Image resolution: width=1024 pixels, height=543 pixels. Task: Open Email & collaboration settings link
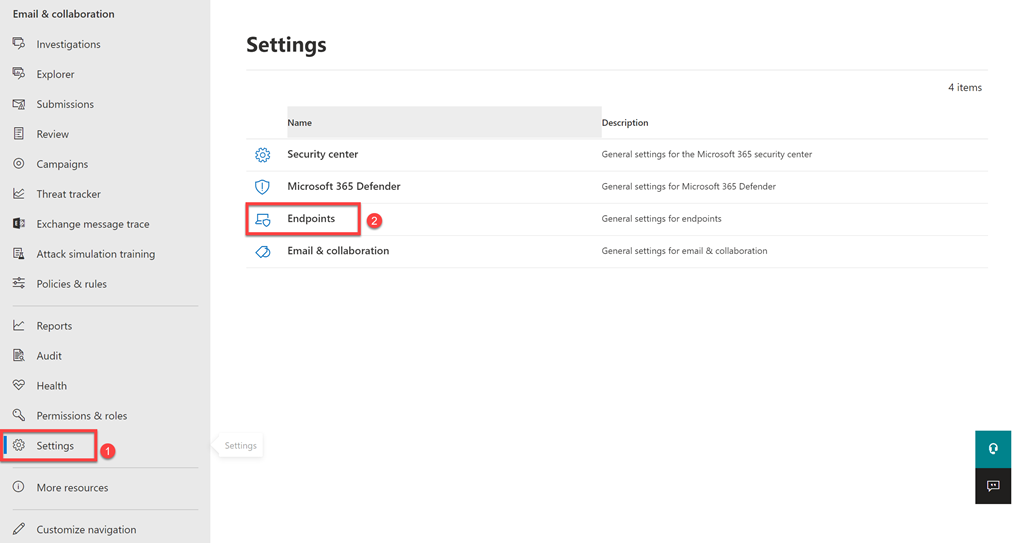click(x=338, y=251)
